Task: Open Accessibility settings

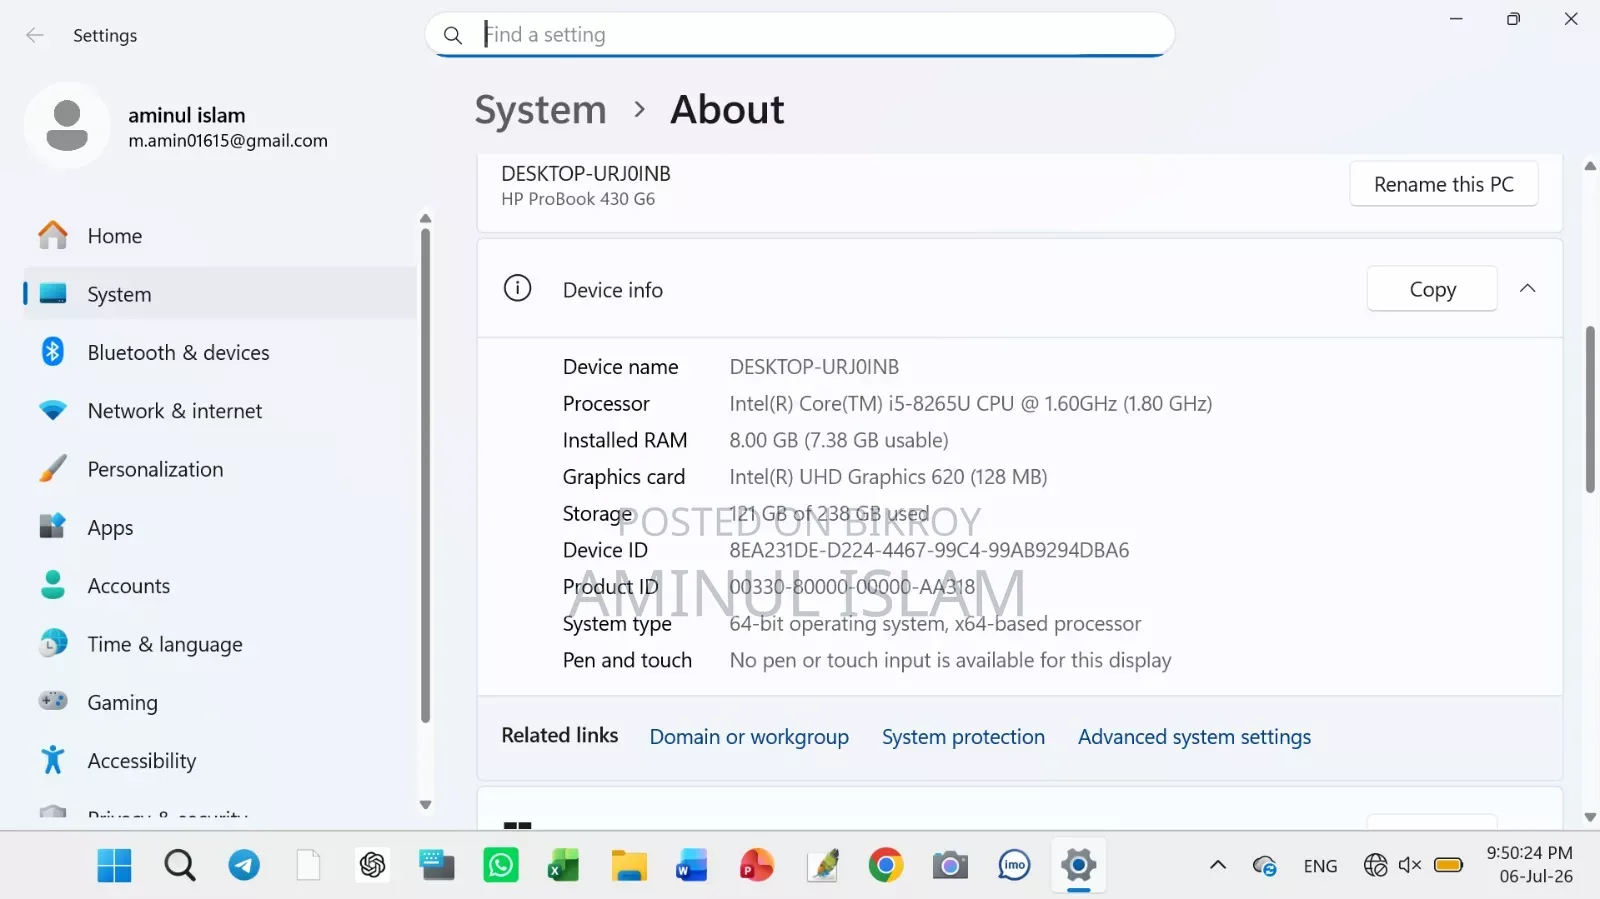Action: (x=220, y=761)
